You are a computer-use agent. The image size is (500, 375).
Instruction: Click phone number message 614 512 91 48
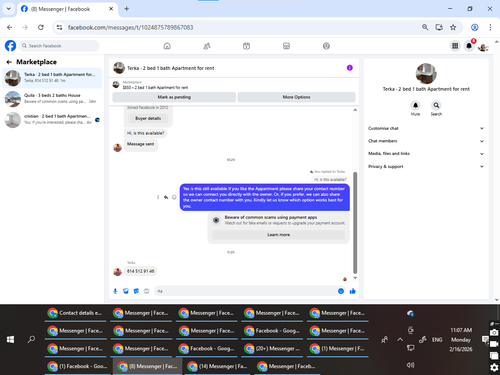(x=141, y=271)
